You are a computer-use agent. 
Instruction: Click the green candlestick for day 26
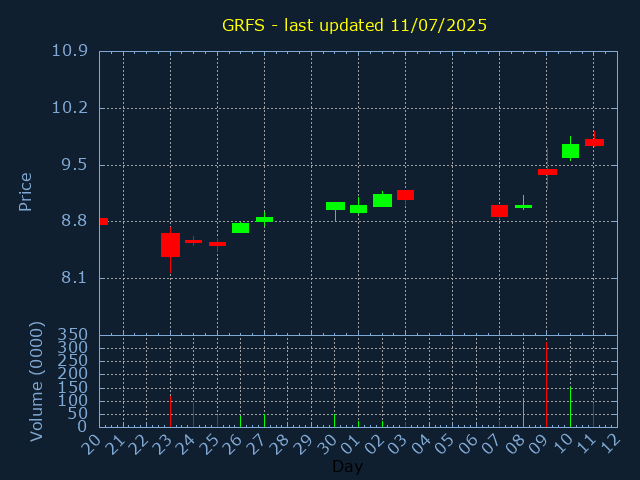(x=240, y=228)
